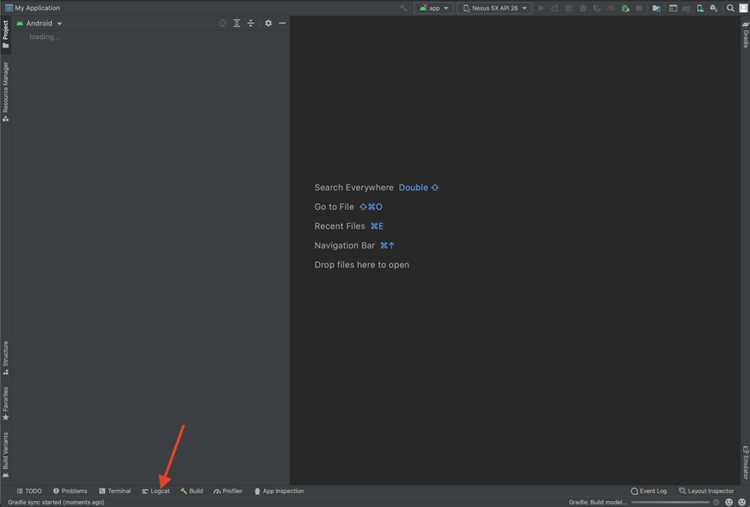Viewport: 750px width, 507px height.
Task: Toggle the Project side tab
Action: 6,34
